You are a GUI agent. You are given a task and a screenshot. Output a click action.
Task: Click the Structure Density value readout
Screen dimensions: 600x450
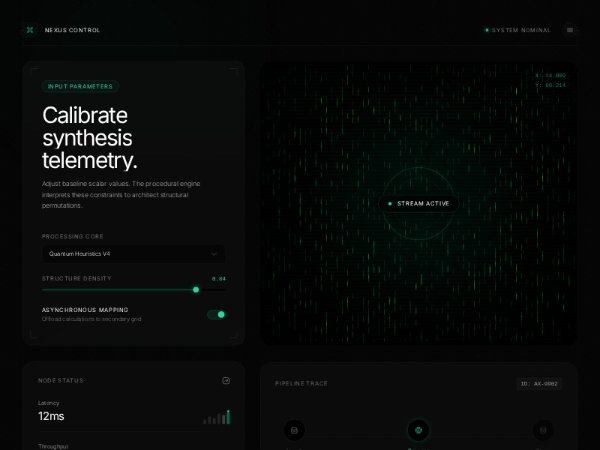click(219, 278)
